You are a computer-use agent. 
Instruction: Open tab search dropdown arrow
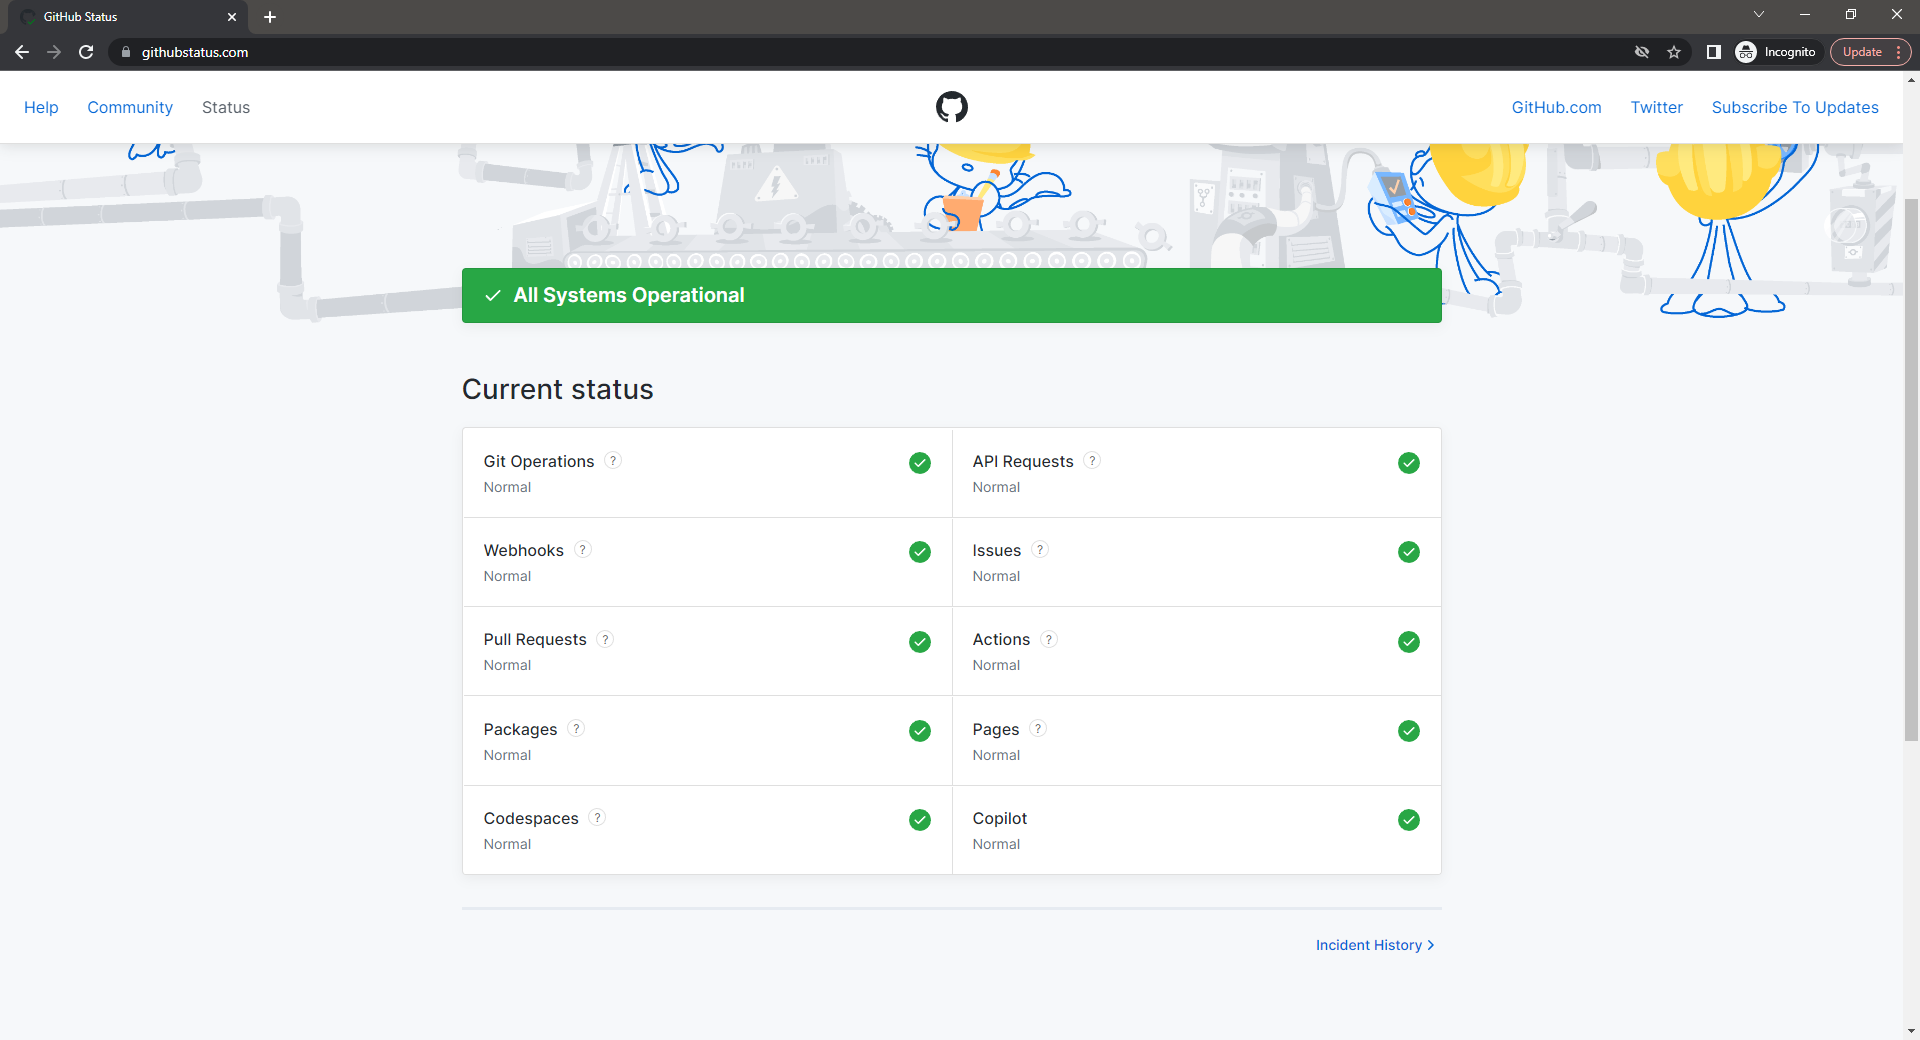[1759, 14]
